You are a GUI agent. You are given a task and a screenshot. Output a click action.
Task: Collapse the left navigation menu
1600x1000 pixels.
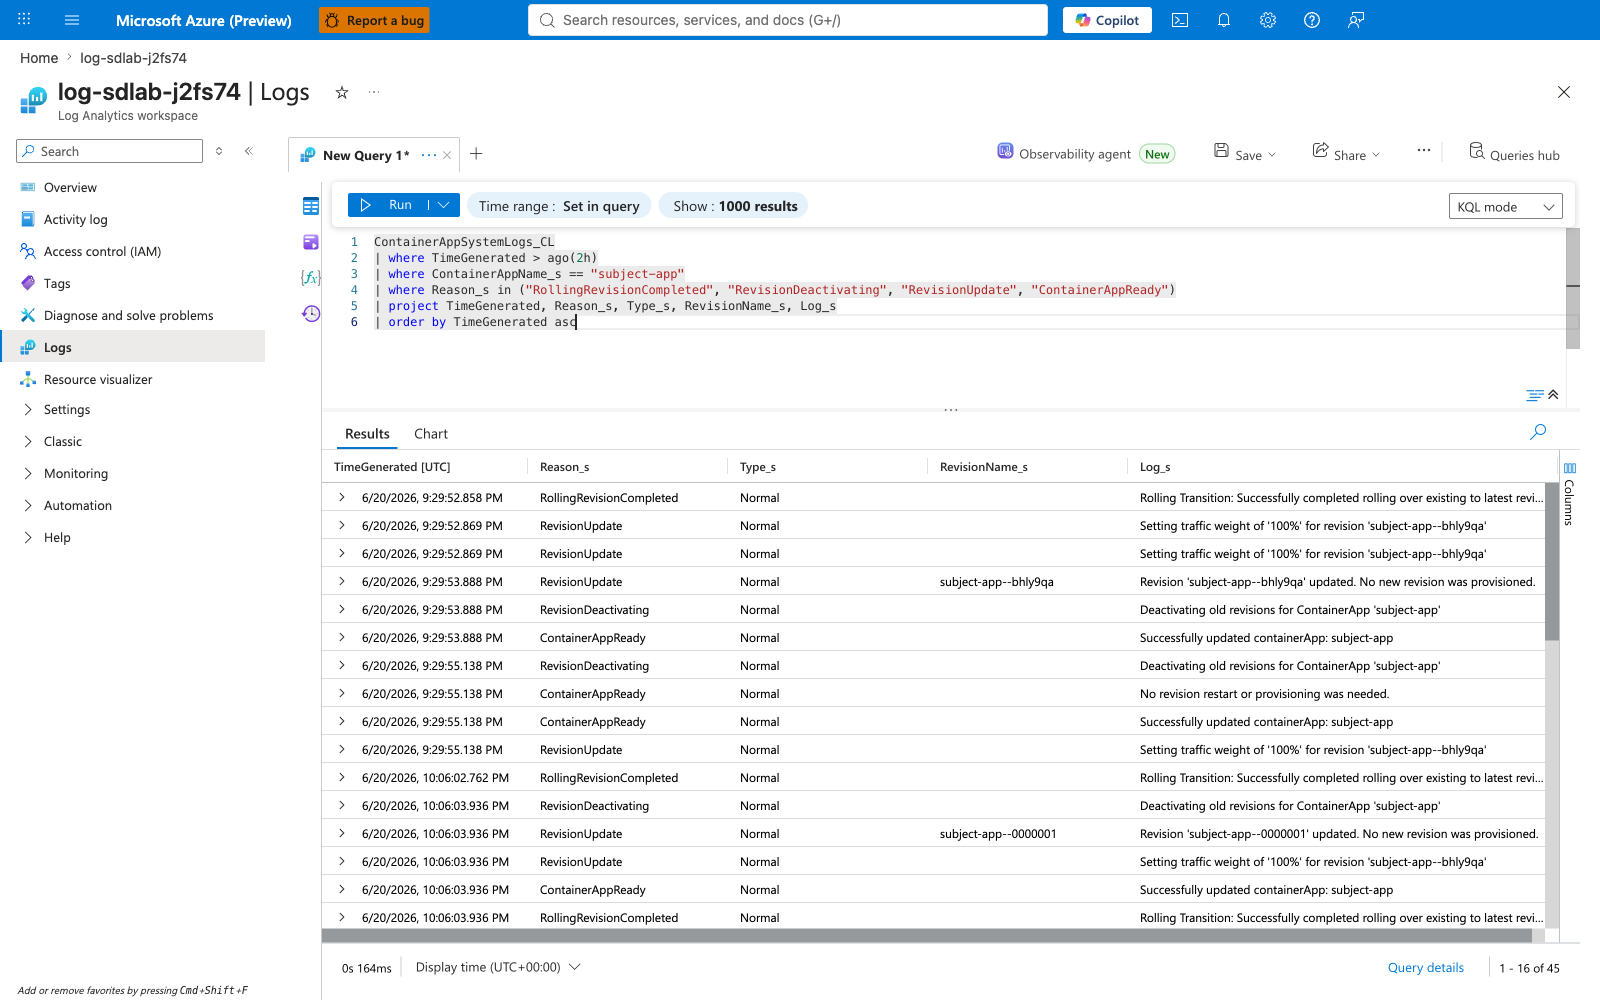[x=249, y=151]
